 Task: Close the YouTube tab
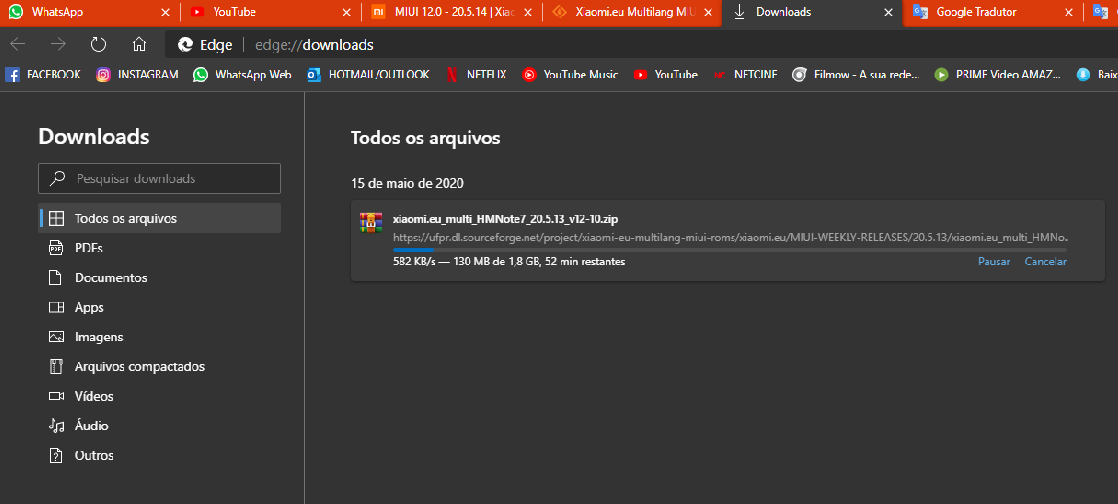point(347,13)
